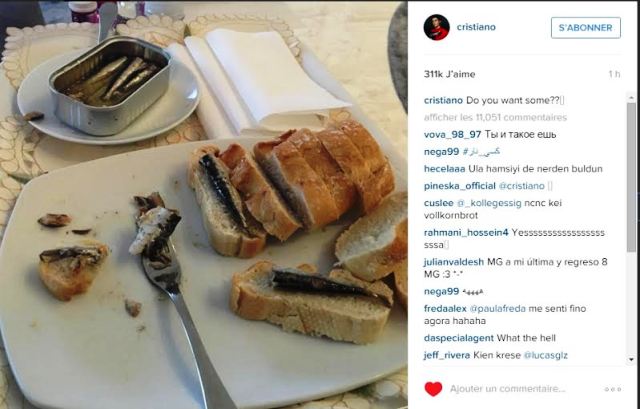Click the comments scrollbar thumb
The width and height of the screenshot is (640, 409).
tap(631, 177)
